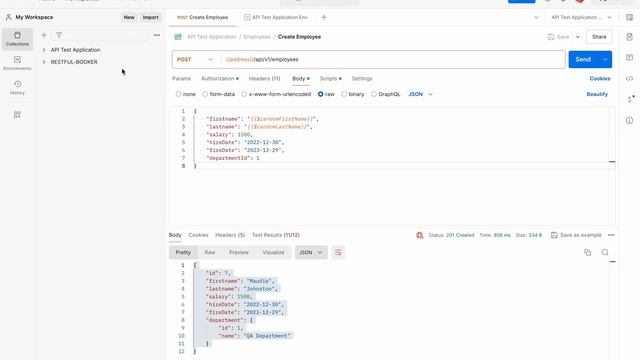The width and height of the screenshot is (640, 360).
Task: Open the request Cookies link
Action: (x=600, y=78)
